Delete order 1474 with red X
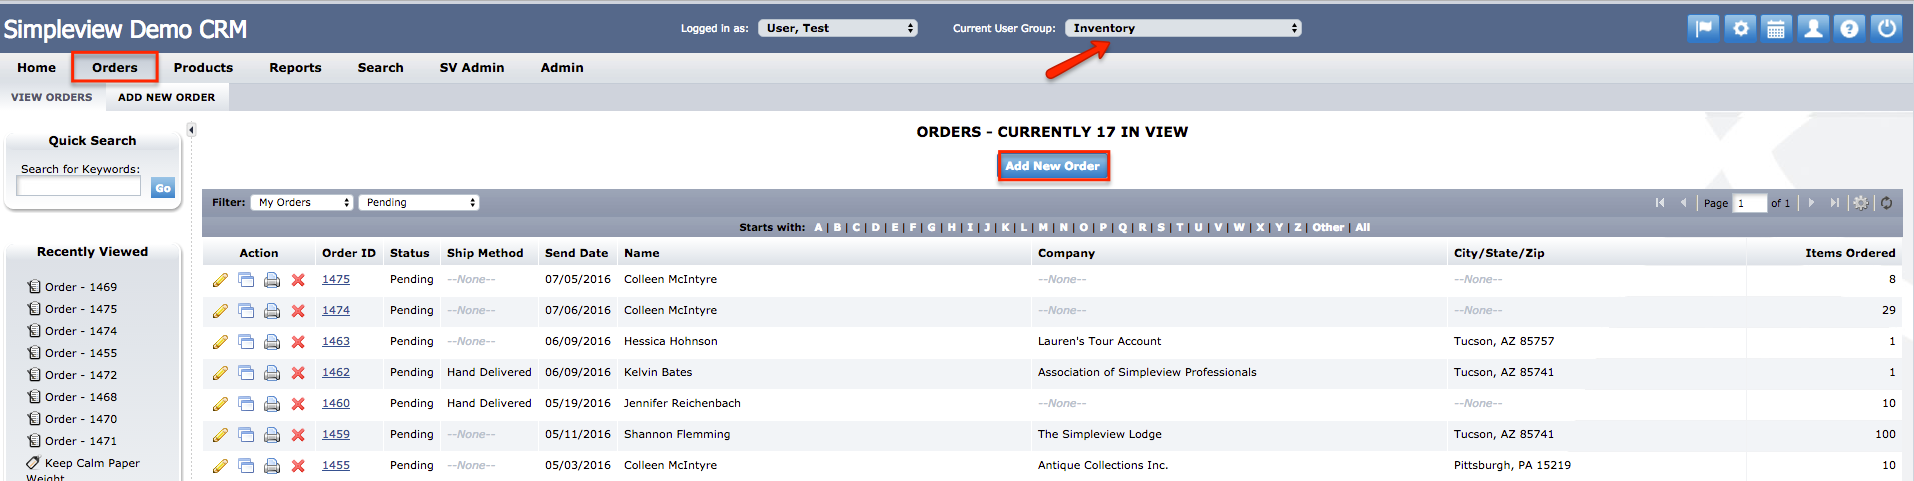 click(298, 311)
